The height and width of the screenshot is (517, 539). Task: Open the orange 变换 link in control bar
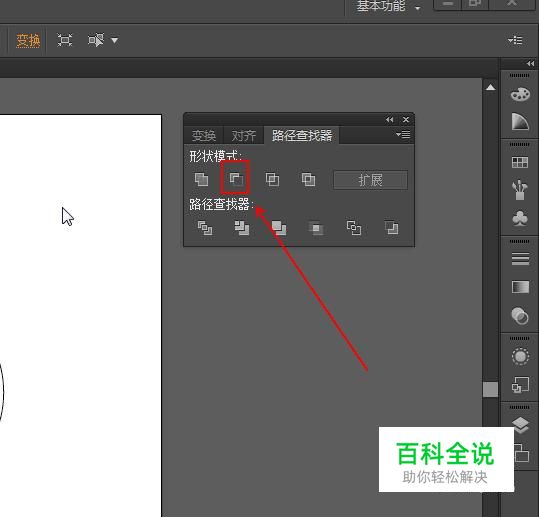tap(28, 41)
